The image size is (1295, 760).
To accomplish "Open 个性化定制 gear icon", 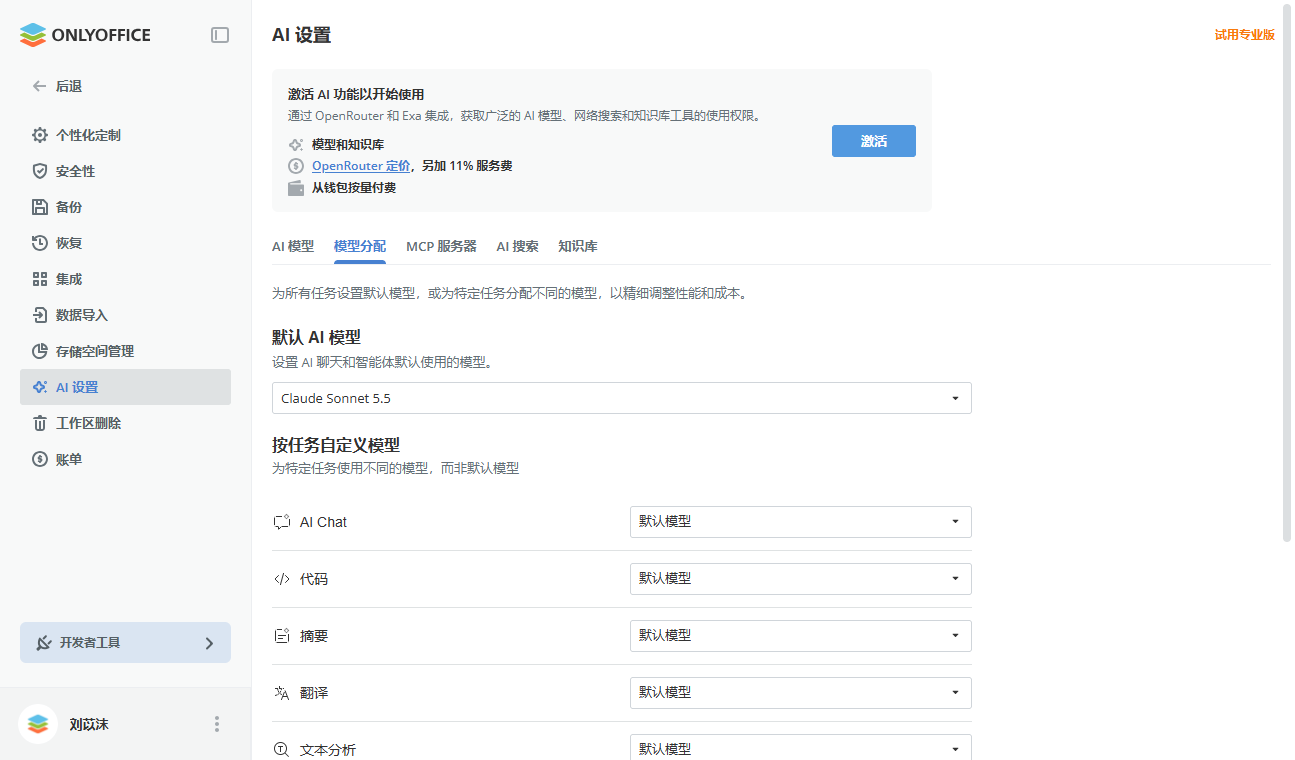I will [40, 135].
